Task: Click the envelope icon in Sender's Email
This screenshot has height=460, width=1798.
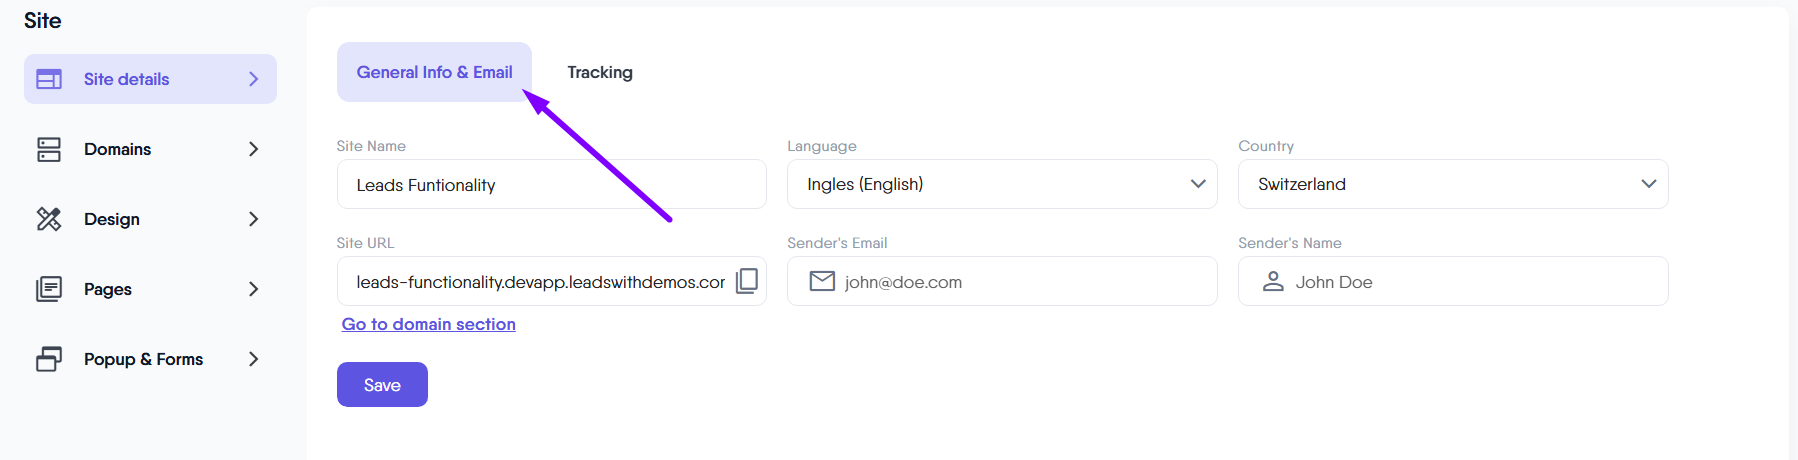Action: 822,282
